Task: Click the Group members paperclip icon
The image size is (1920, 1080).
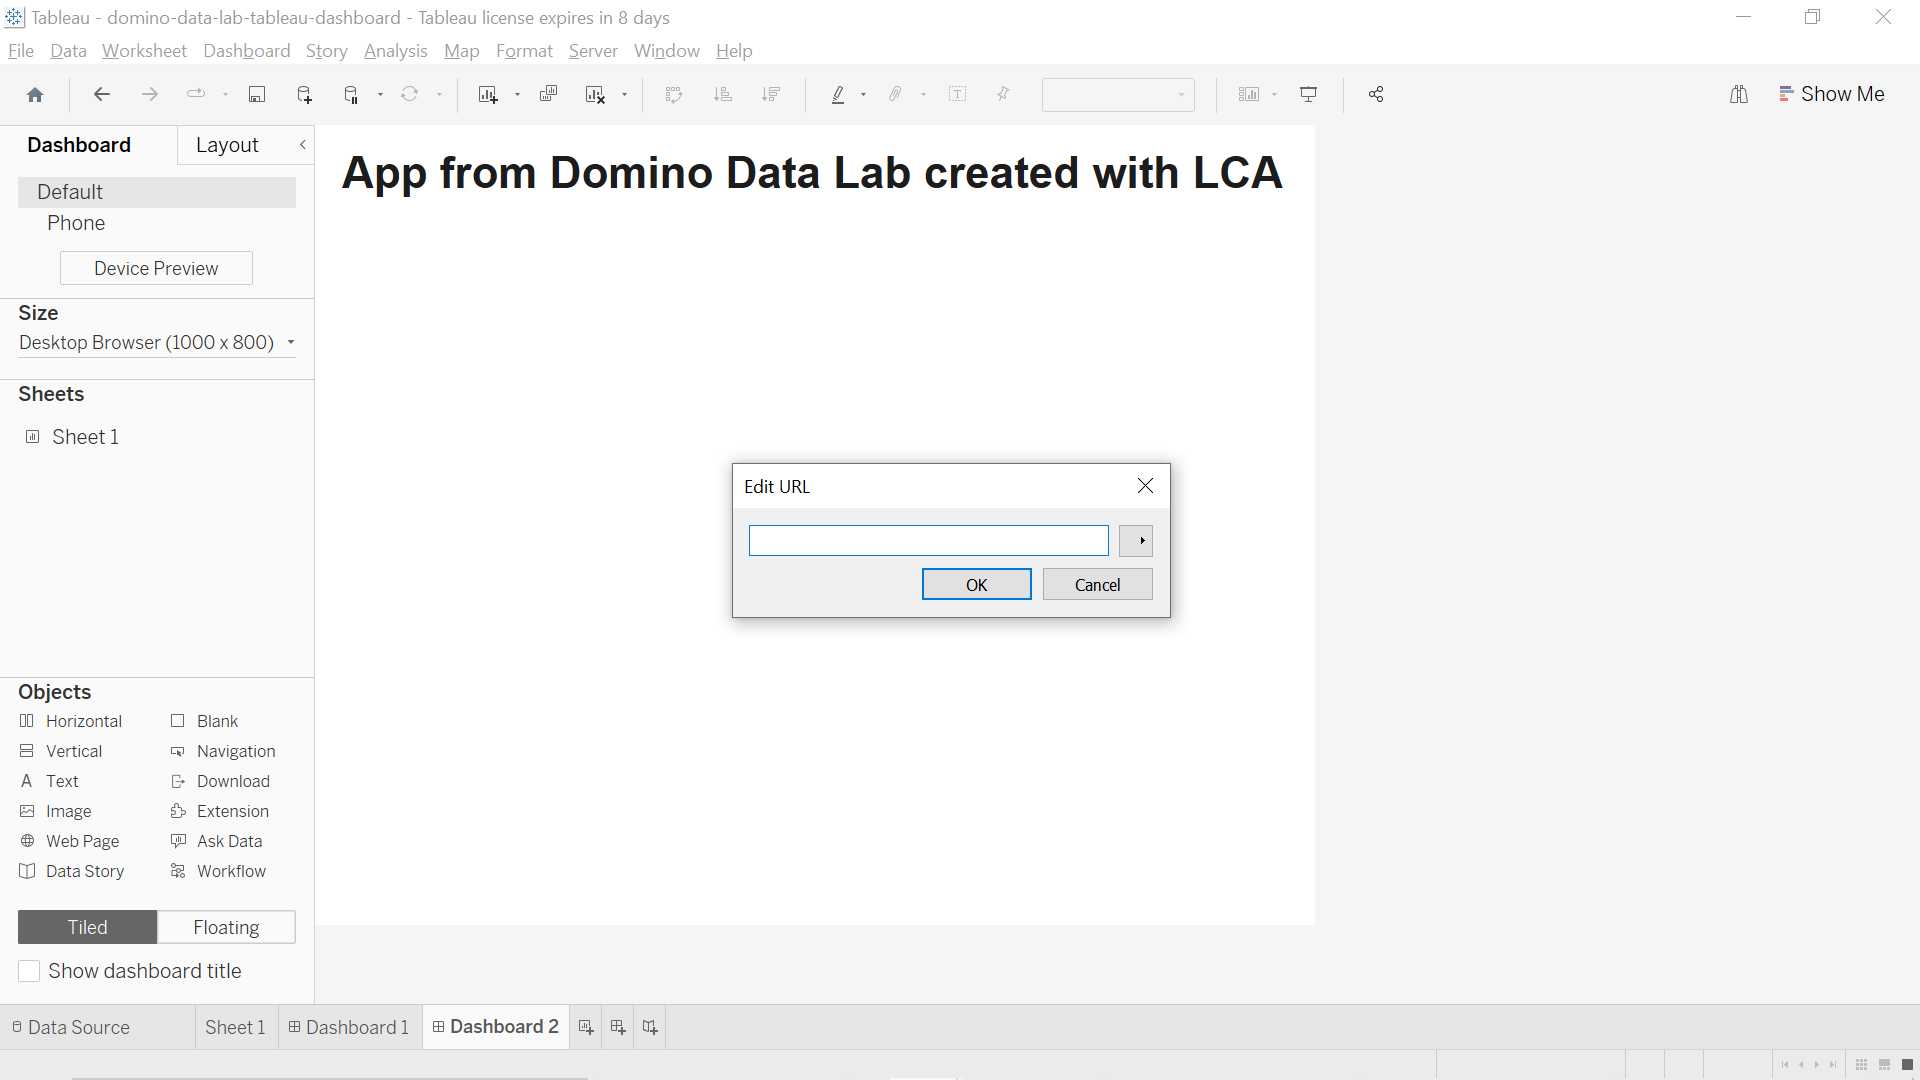Action: [896, 94]
